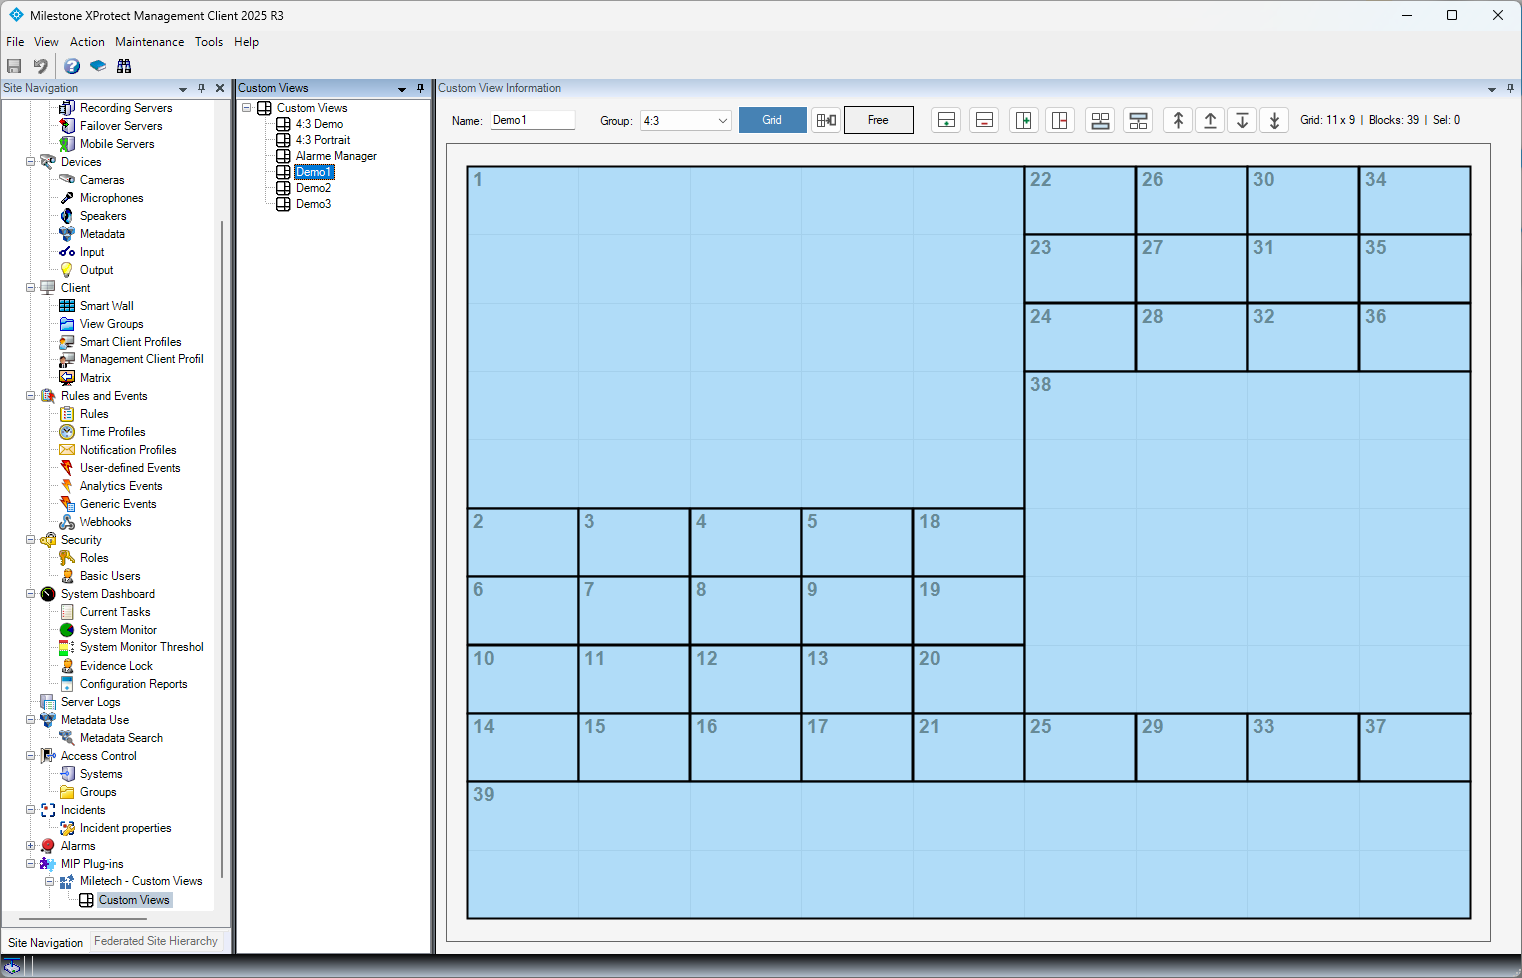Select the Demo3 custom view
Screen dimensions: 1522x978
[313, 204]
